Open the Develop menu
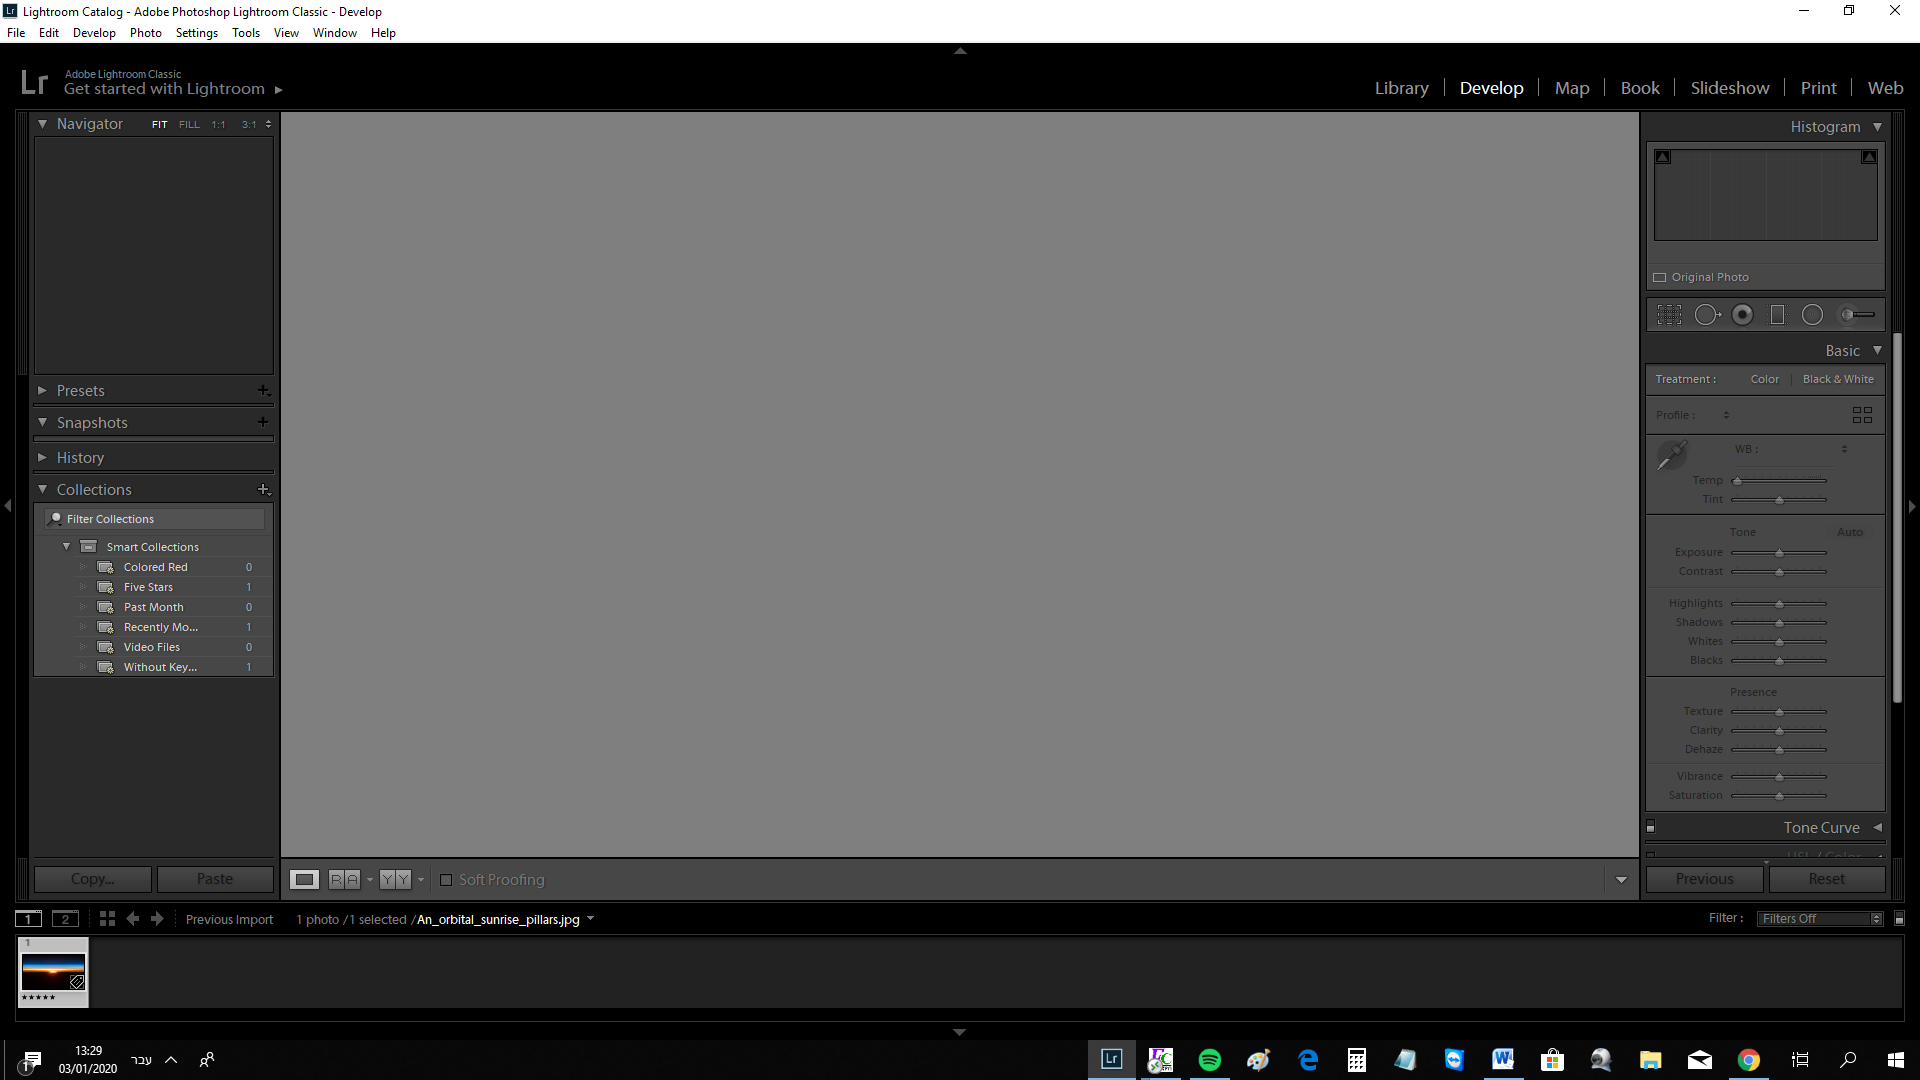This screenshot has height=1080, width=1920. 94,32
